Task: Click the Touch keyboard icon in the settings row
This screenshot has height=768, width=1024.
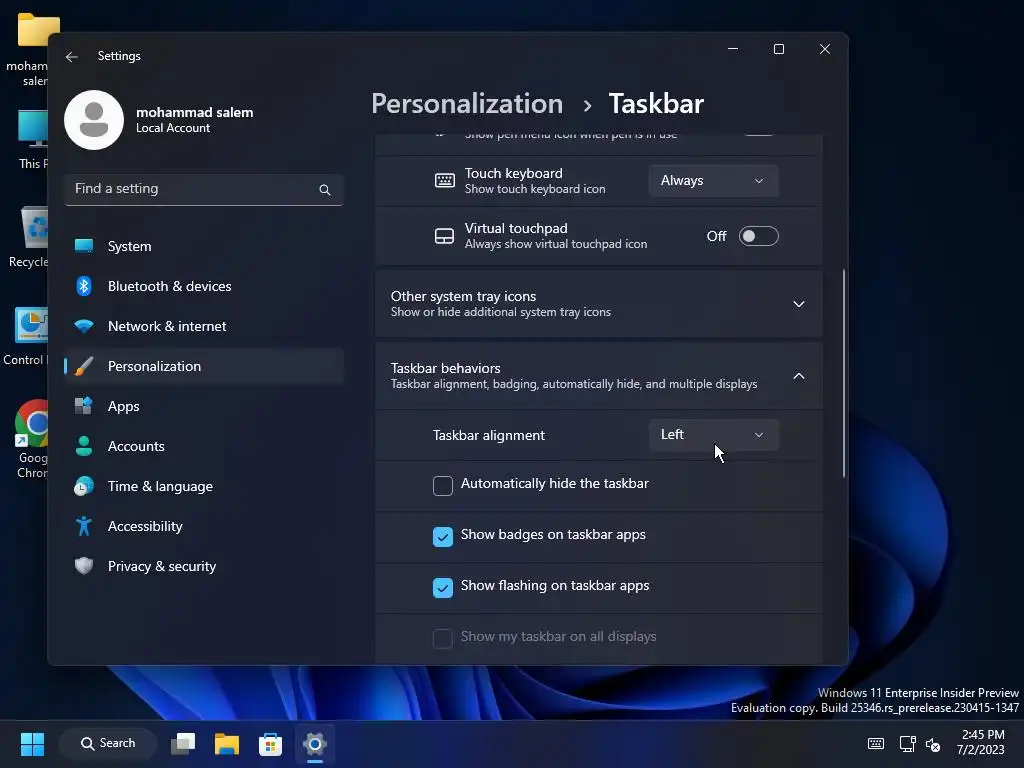Action: point(445,181)
